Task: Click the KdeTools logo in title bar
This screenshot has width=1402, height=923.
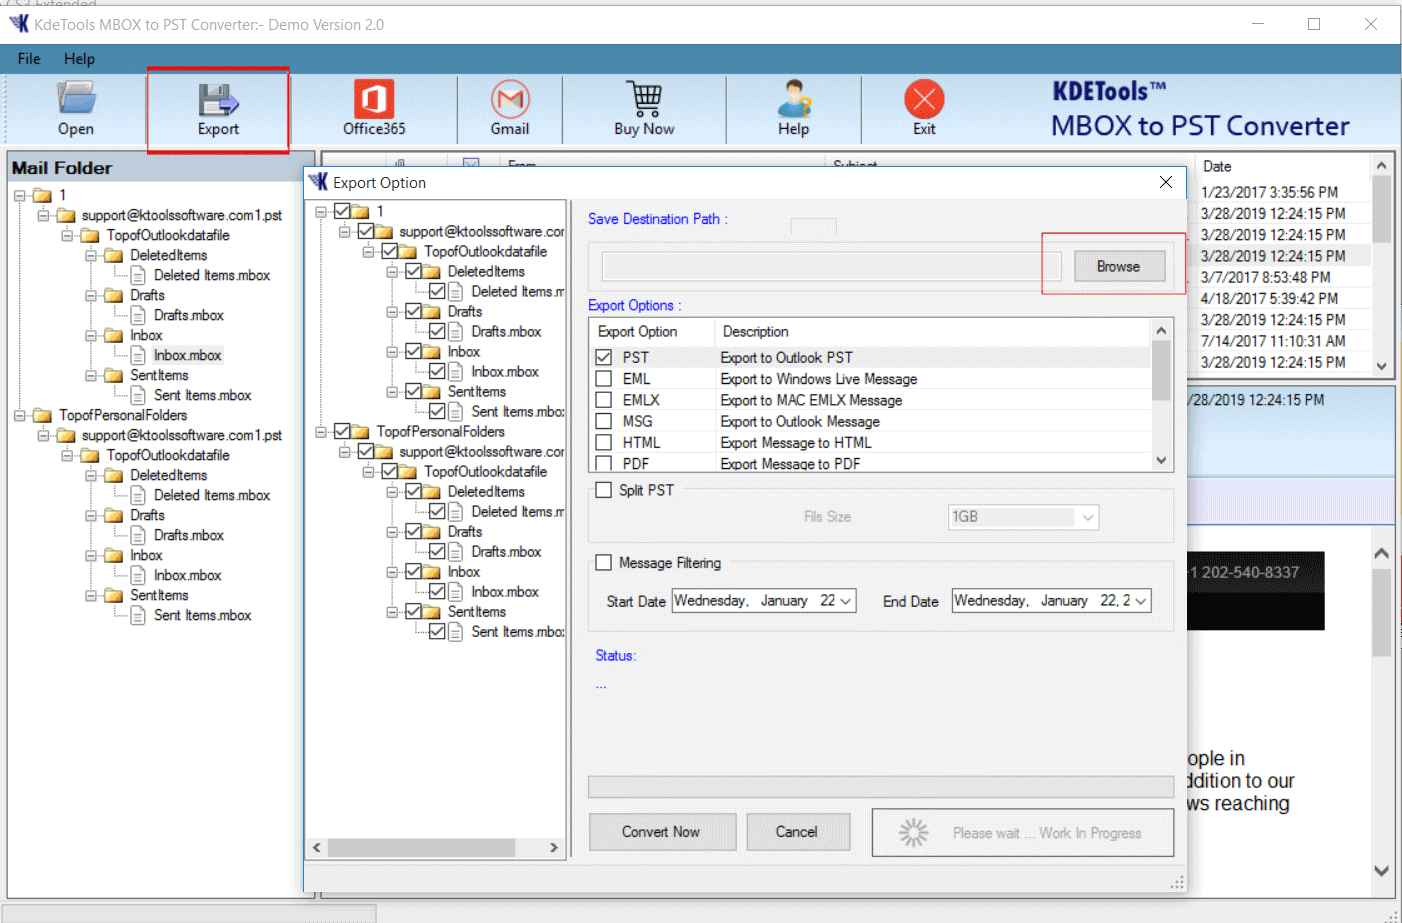Action: pyautogui.click(x=18, y=24)
